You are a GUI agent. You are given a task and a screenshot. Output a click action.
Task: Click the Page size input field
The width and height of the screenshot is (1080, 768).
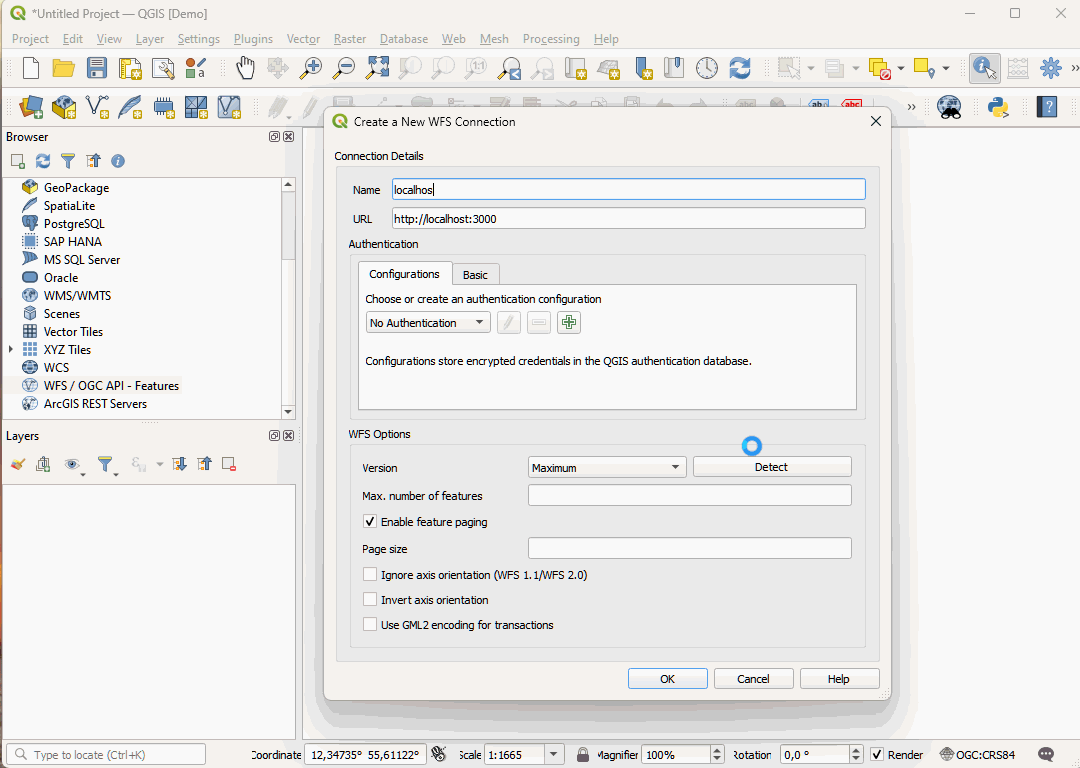[689, 548]
